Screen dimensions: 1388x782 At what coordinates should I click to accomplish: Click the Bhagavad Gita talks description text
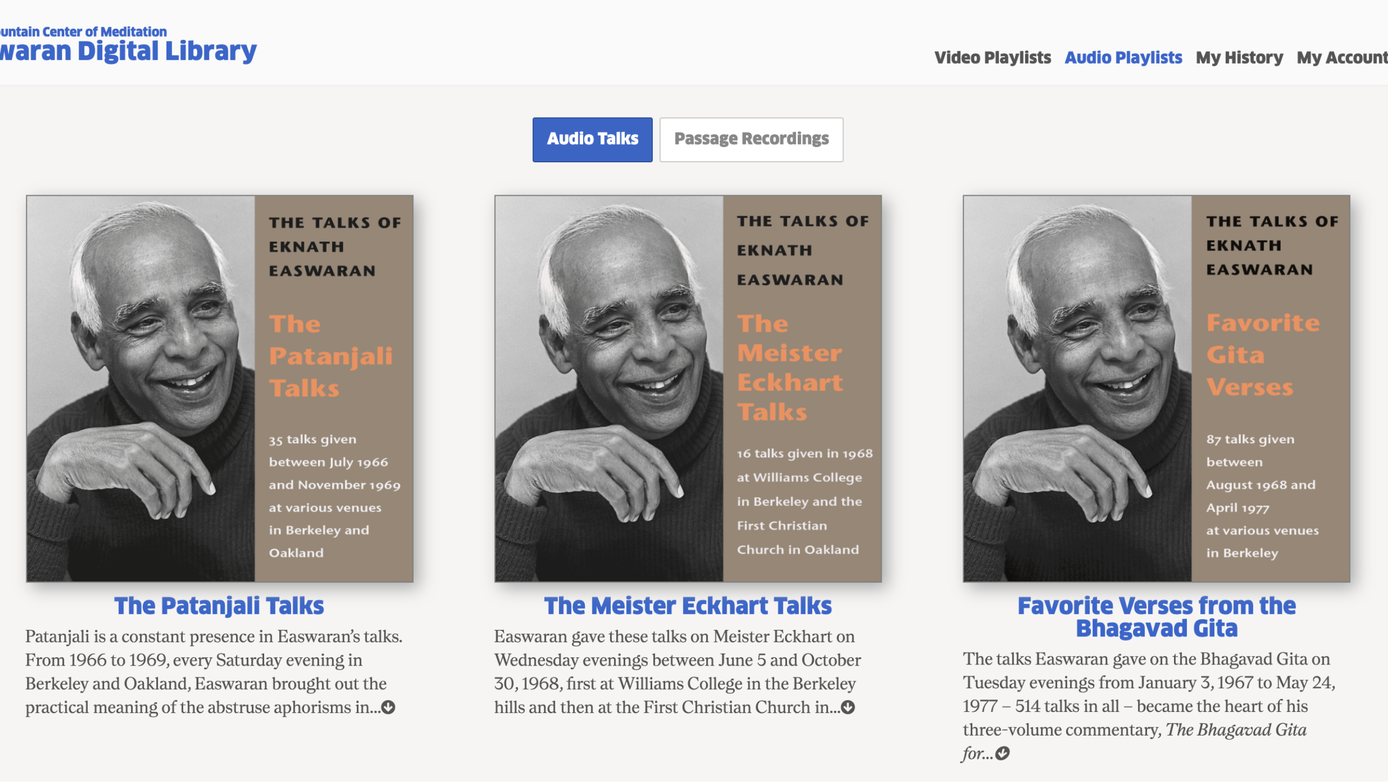[x=1150, y=706]
